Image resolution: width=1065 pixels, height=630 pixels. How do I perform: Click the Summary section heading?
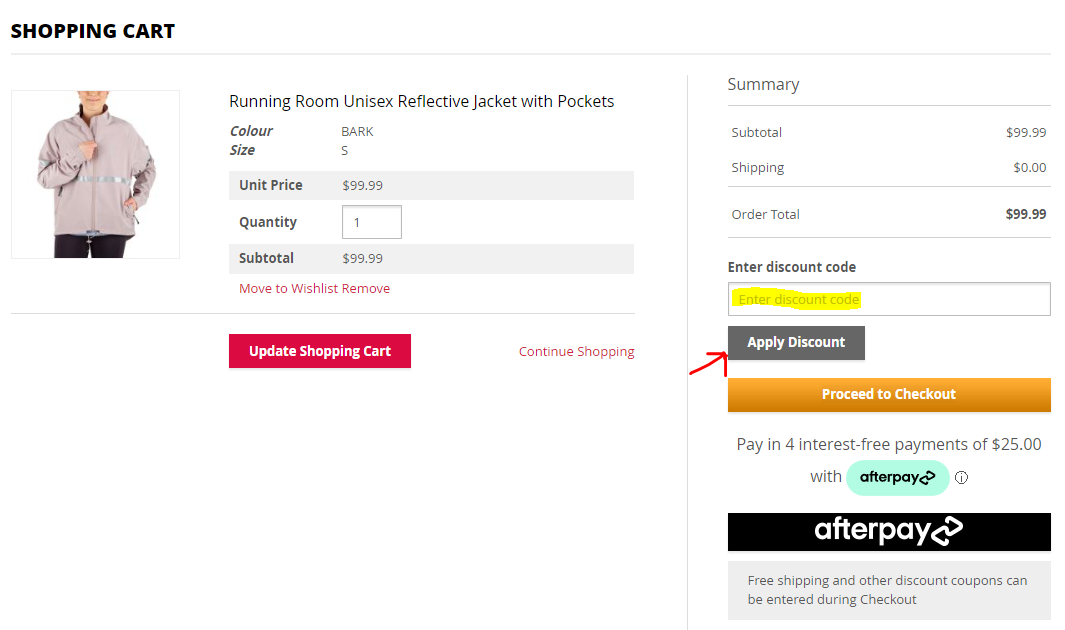(763, 84)
